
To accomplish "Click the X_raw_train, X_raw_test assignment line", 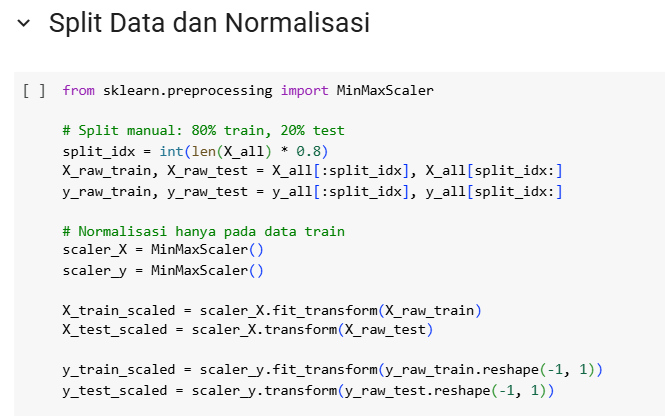I will pos(312,171).
